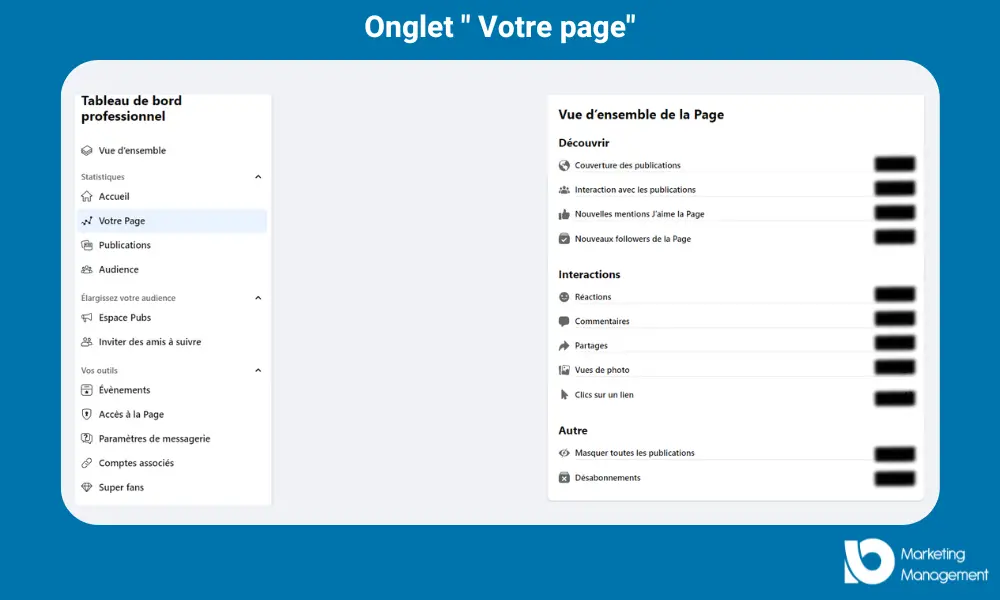This screenshot has width=1000, height=600.
Task: Click the share arrow icon for Partages
Action: pos(564,346)
